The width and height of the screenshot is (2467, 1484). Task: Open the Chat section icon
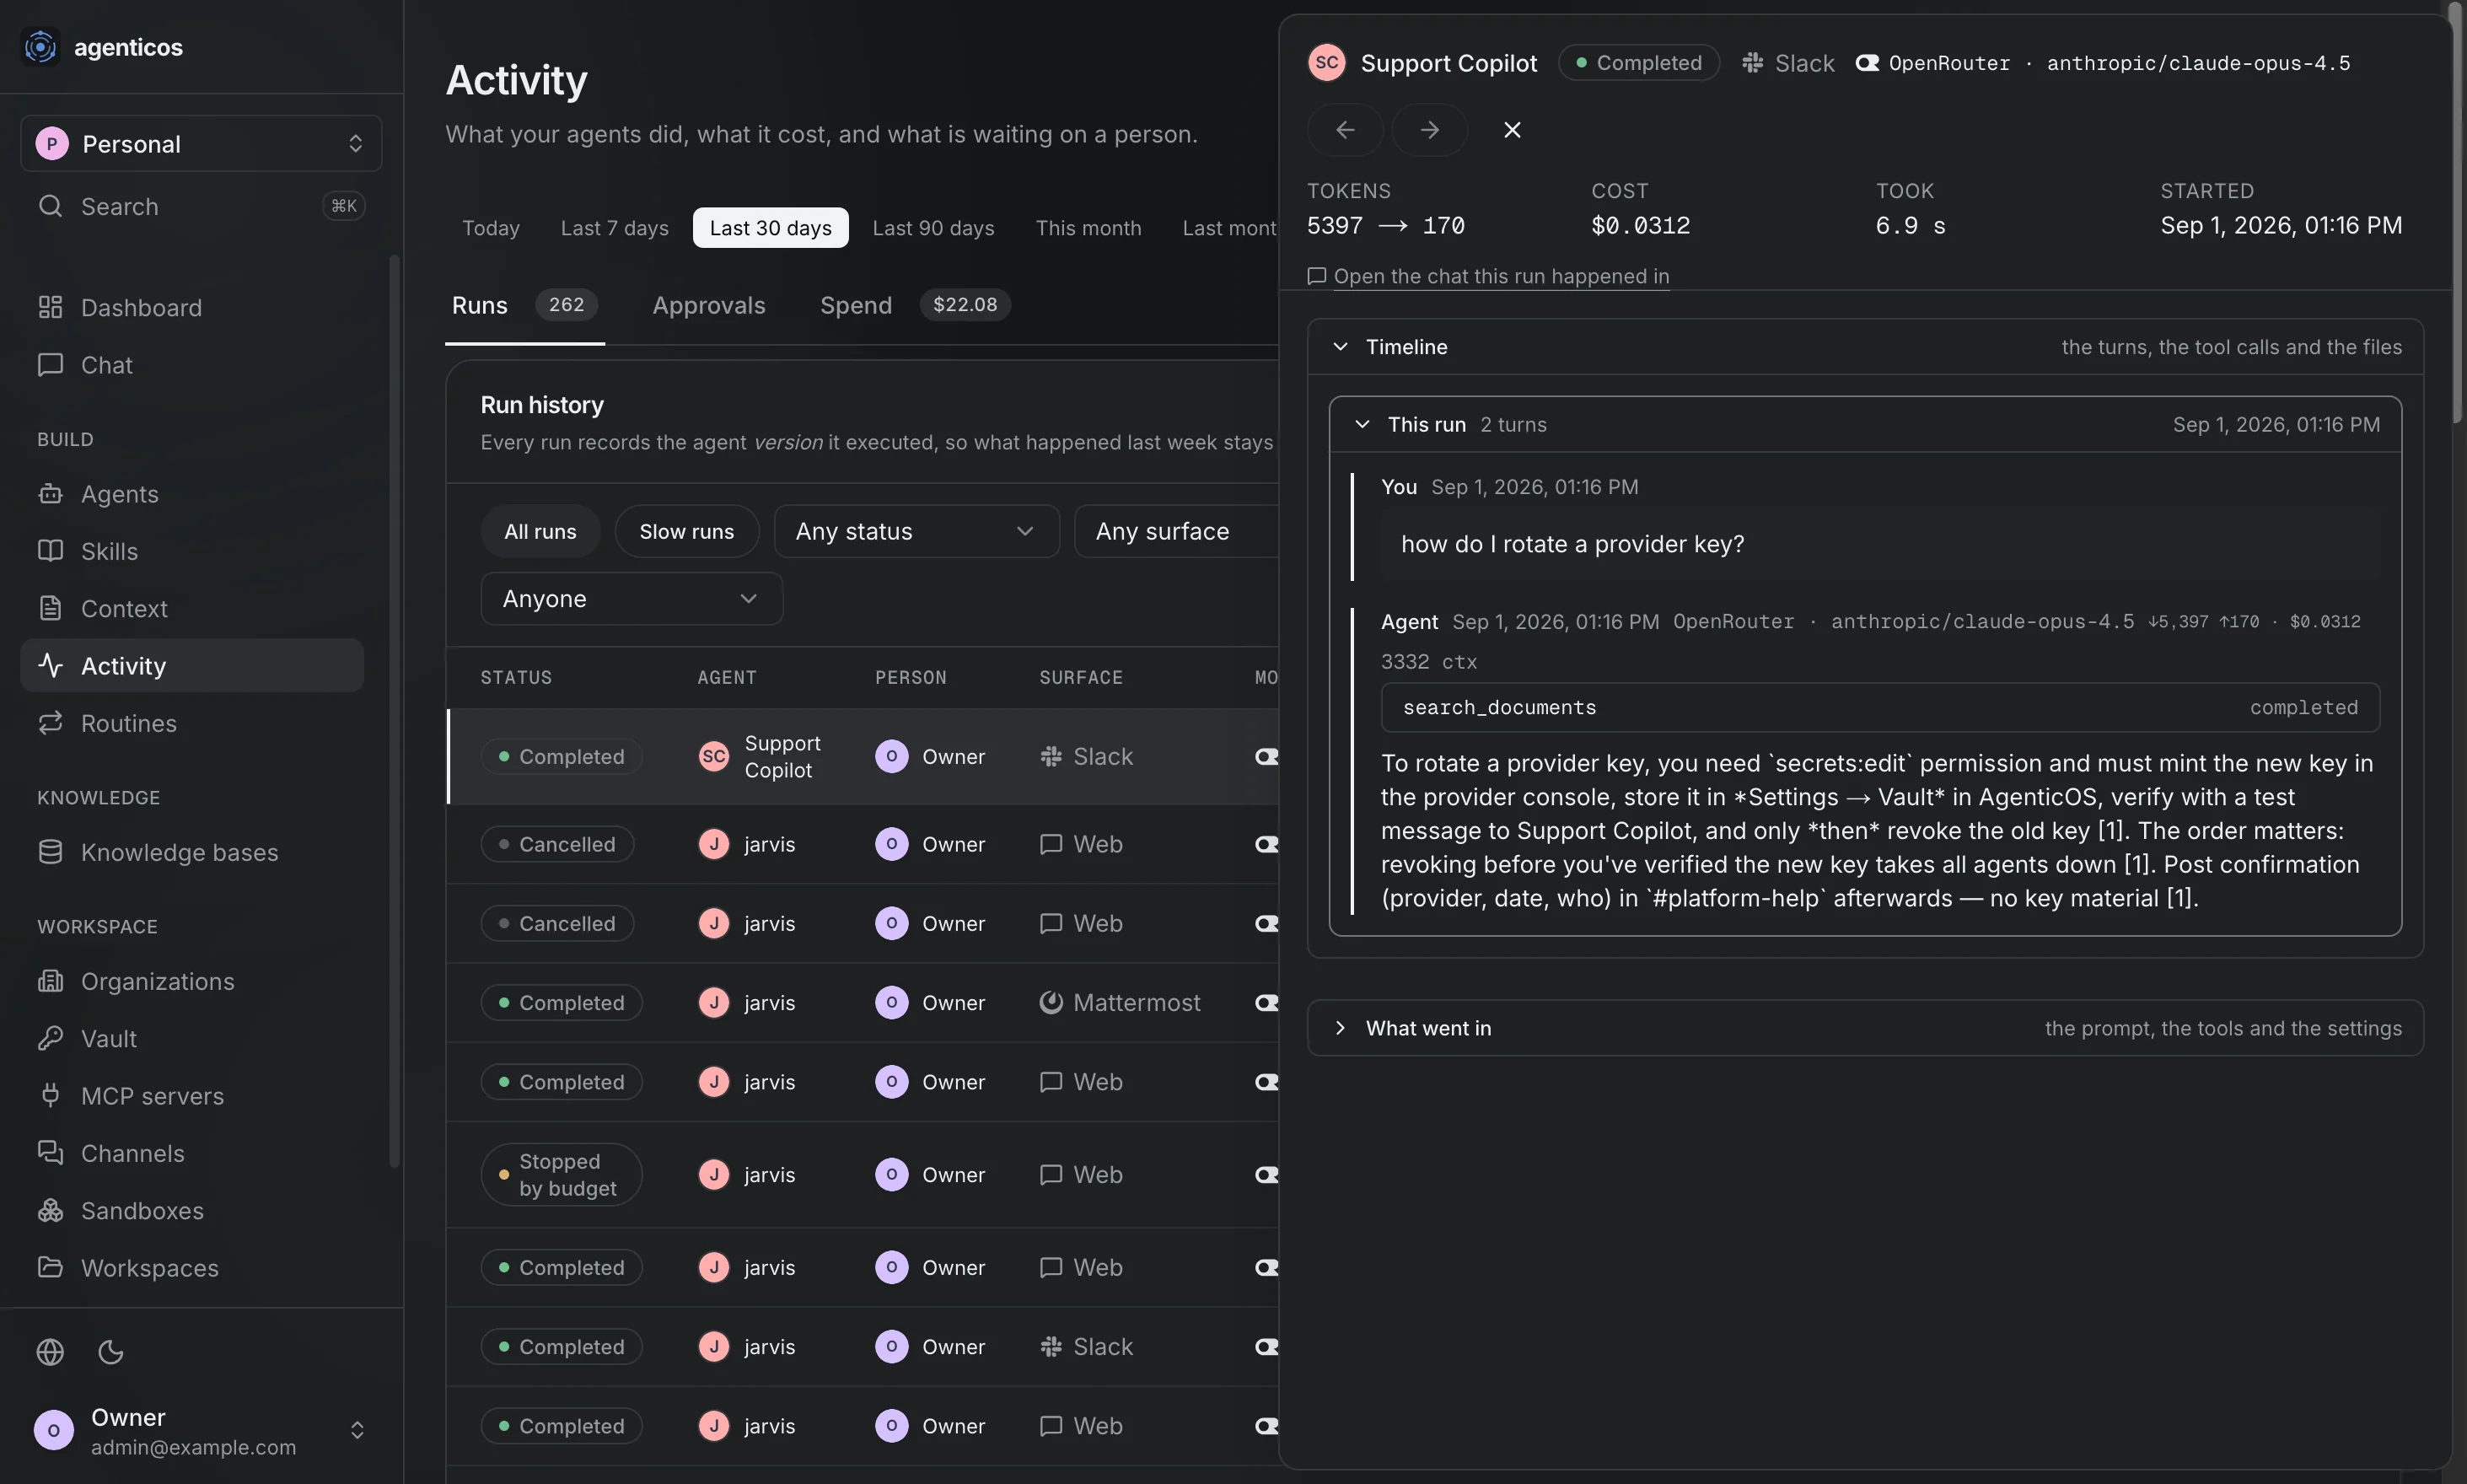(x=50, y=365)
